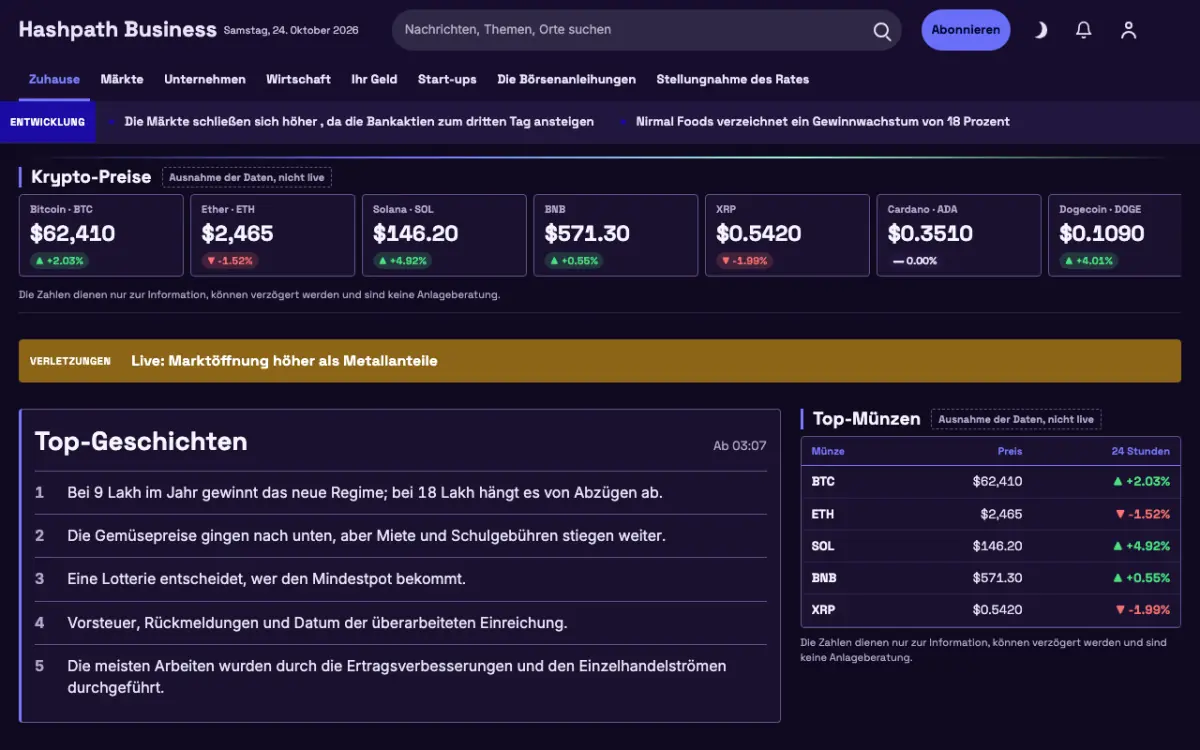The image size is (1200, 750).
Task: Open the Hashpath Business logo home link
Action: tap(118, 30)
